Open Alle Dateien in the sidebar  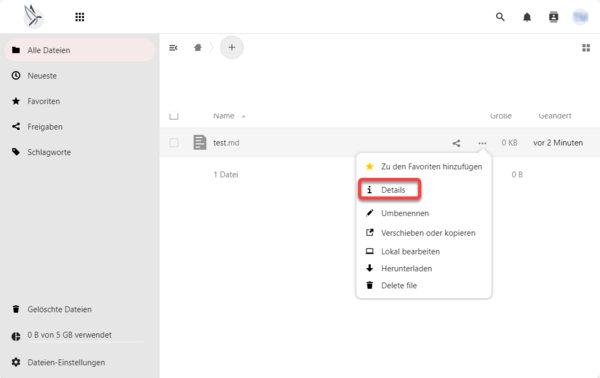coord(80,50)
